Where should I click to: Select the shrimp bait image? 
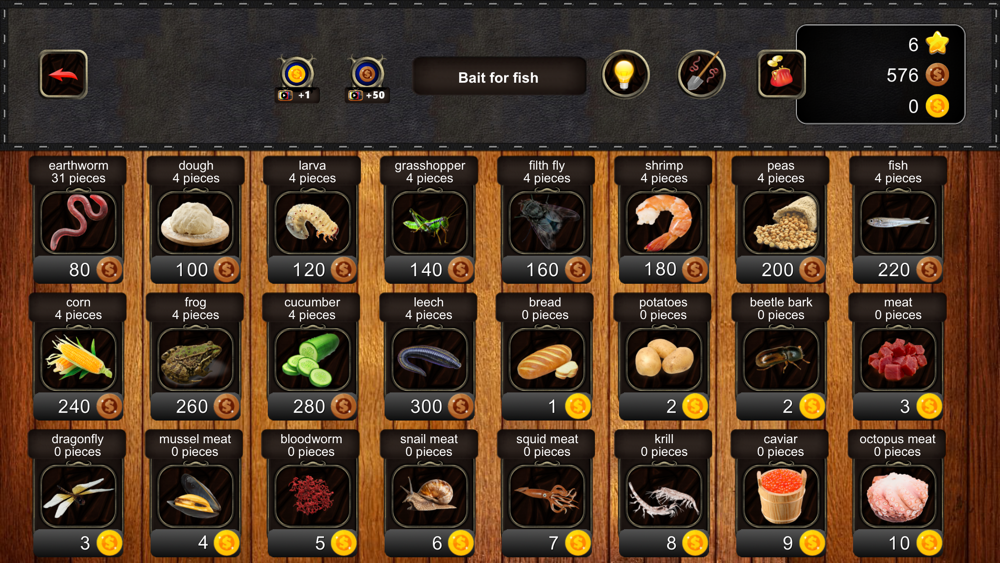(663, 223)
